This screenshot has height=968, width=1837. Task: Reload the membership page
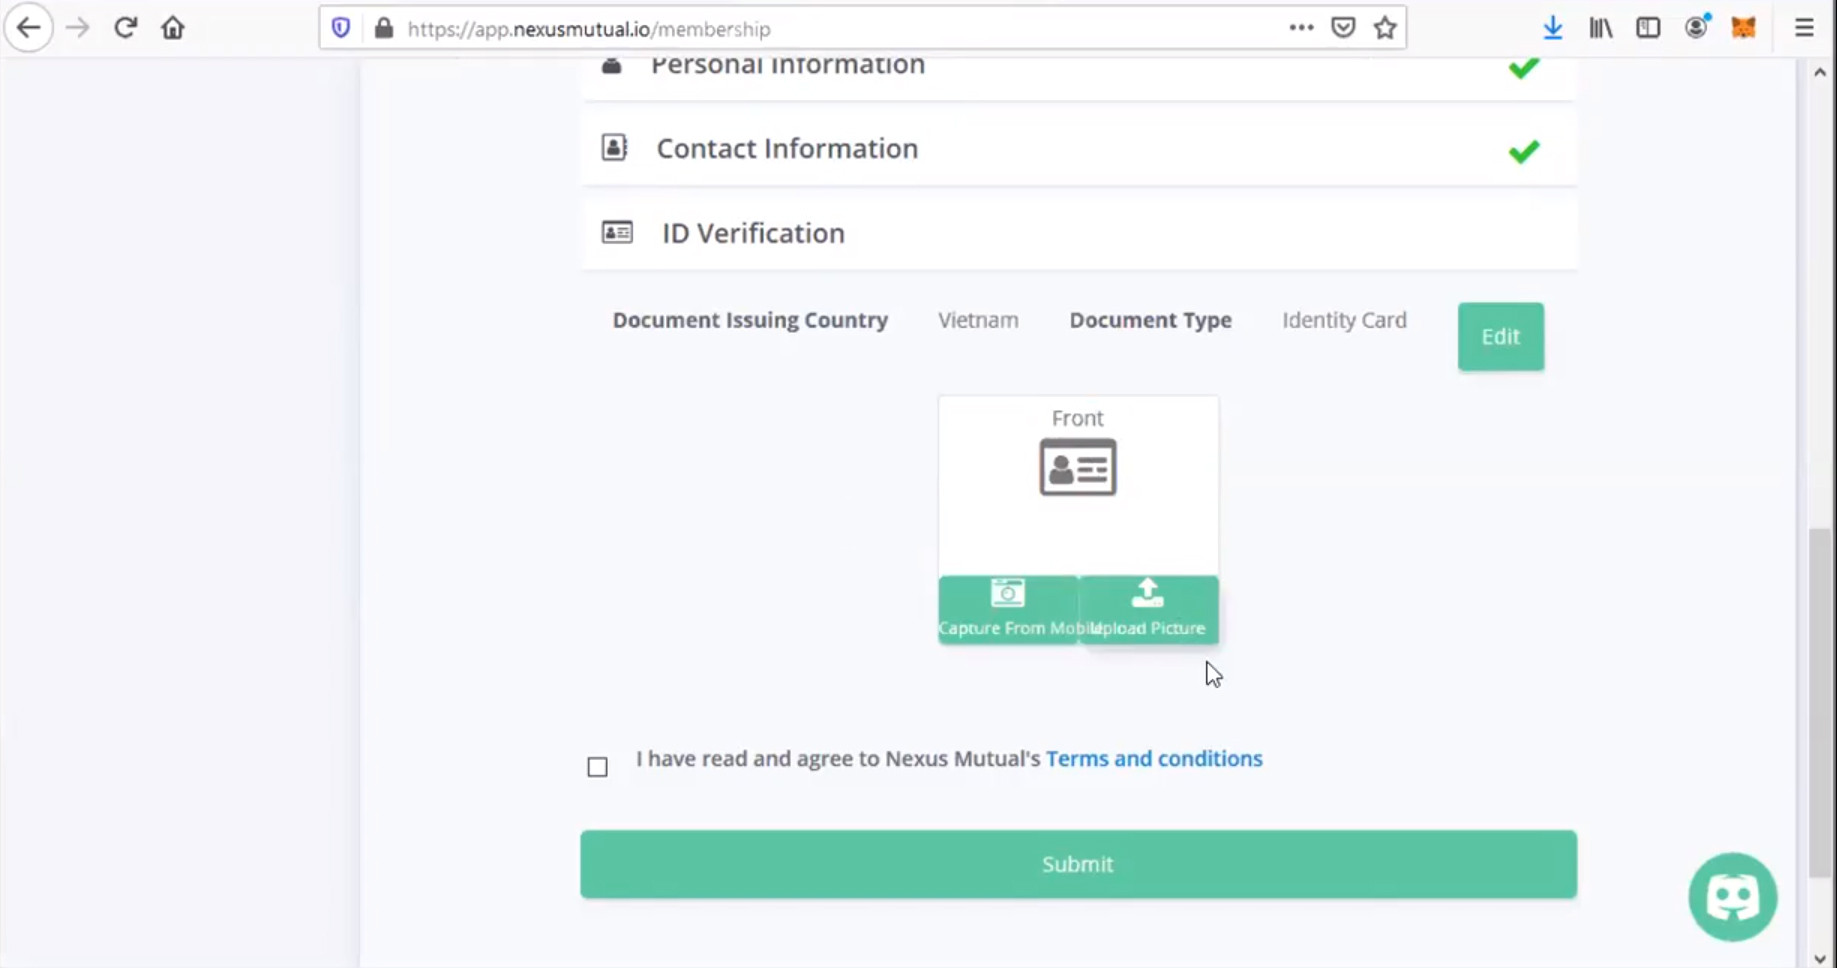click(125, 28)
